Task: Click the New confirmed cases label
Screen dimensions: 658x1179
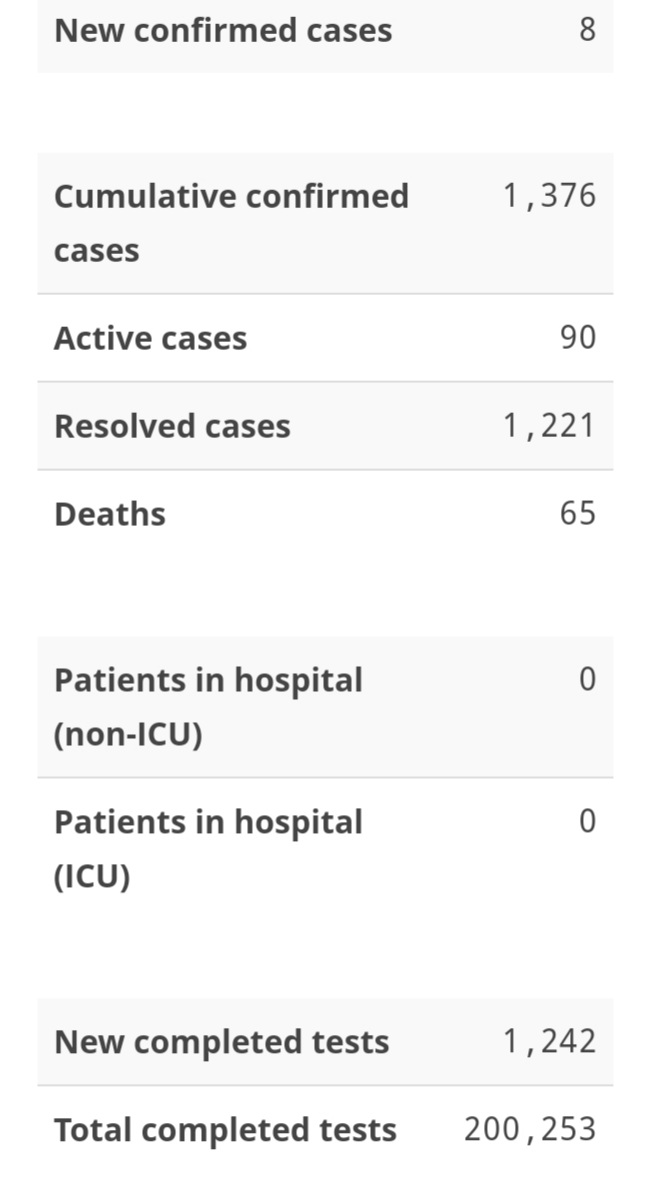Action: pyautogui.click(x=223, y=31)
